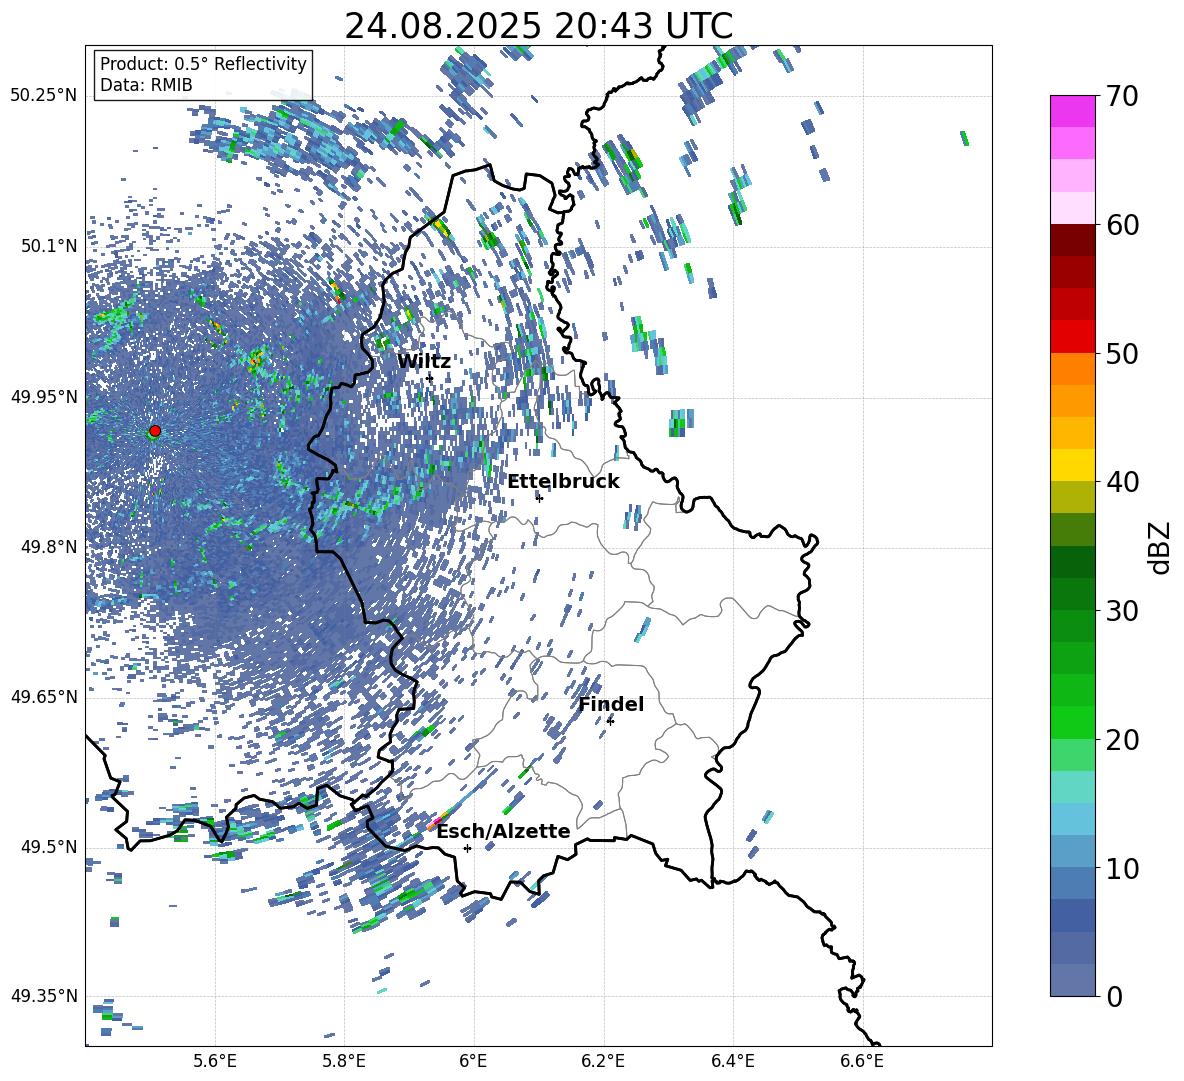Click the red radar site marker
The width and height of the screenshot is (1184, 1081).
[x=155, y=431]
